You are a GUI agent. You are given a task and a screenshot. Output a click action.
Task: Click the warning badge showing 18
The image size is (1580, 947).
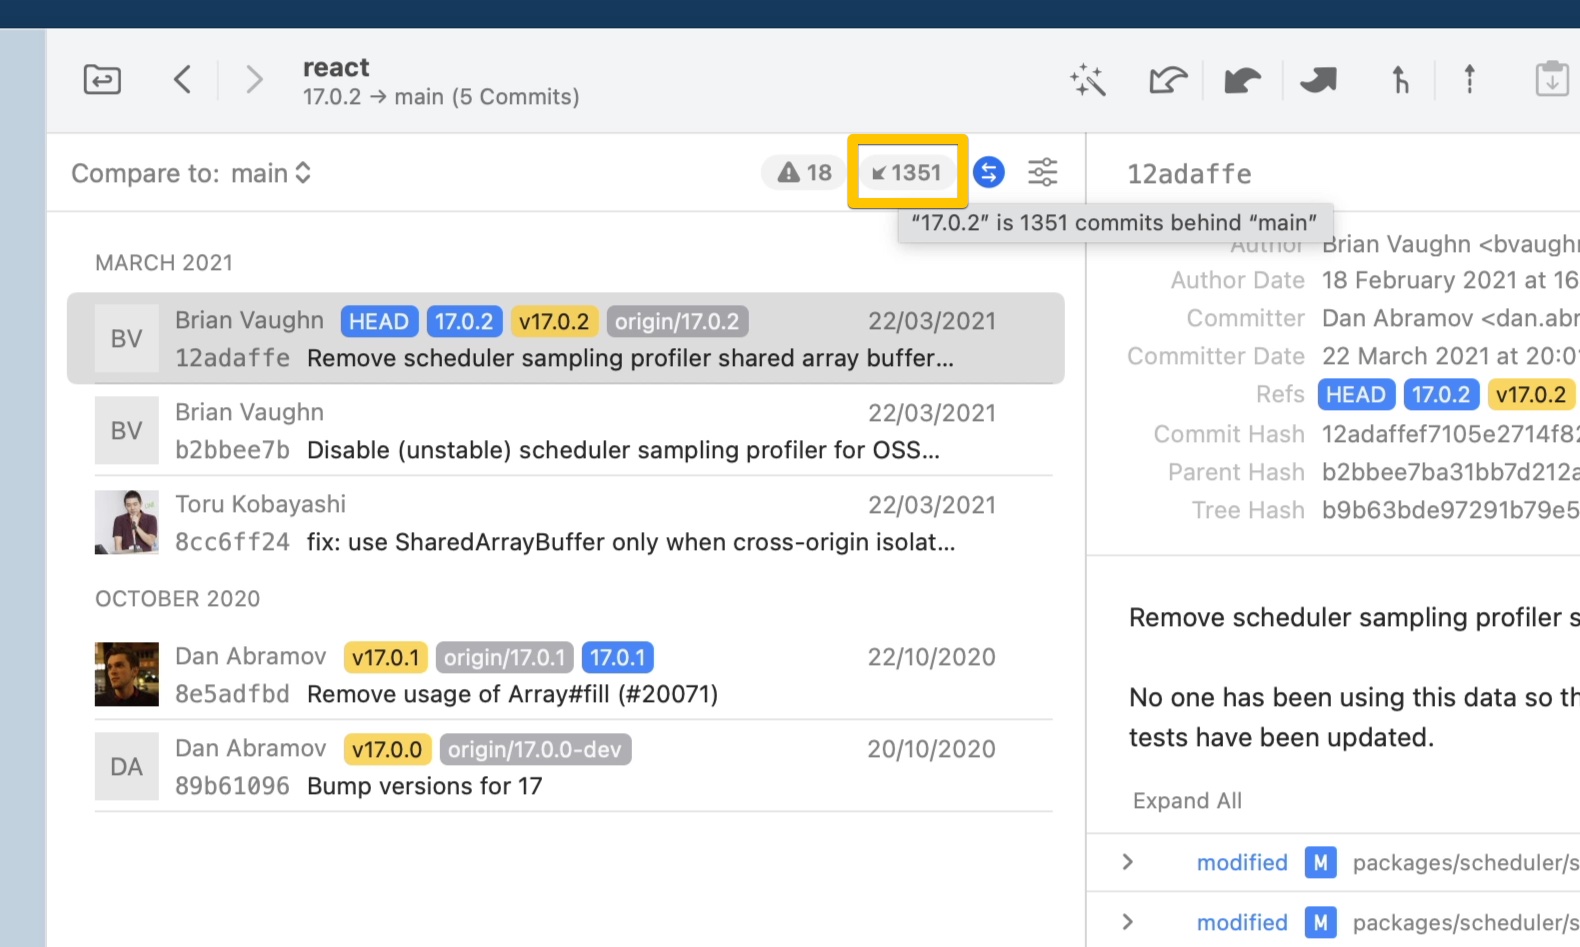[805, 172]
